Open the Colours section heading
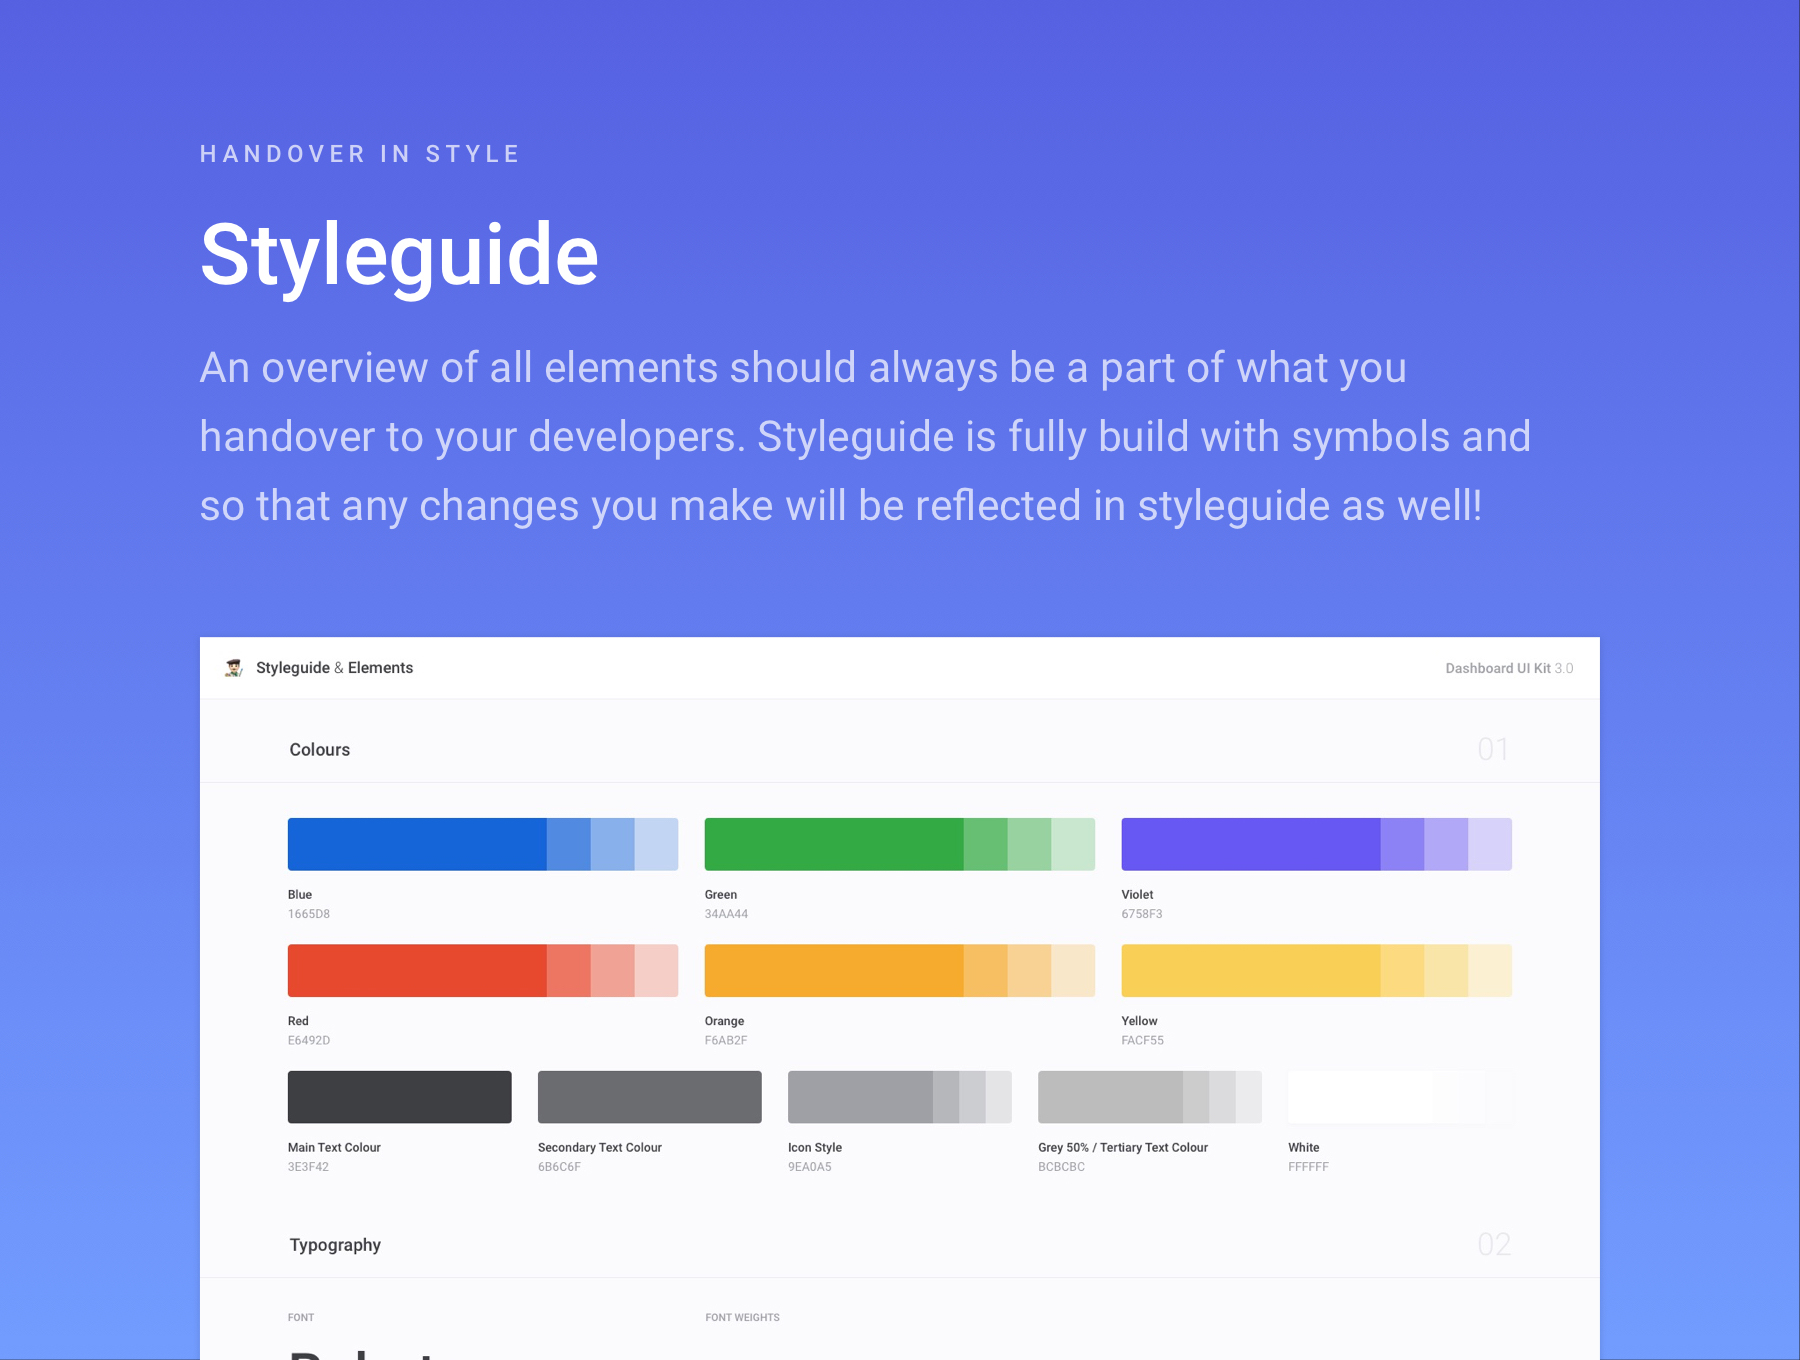This screenshot has width=1800, height=1360. coord(320,750)
